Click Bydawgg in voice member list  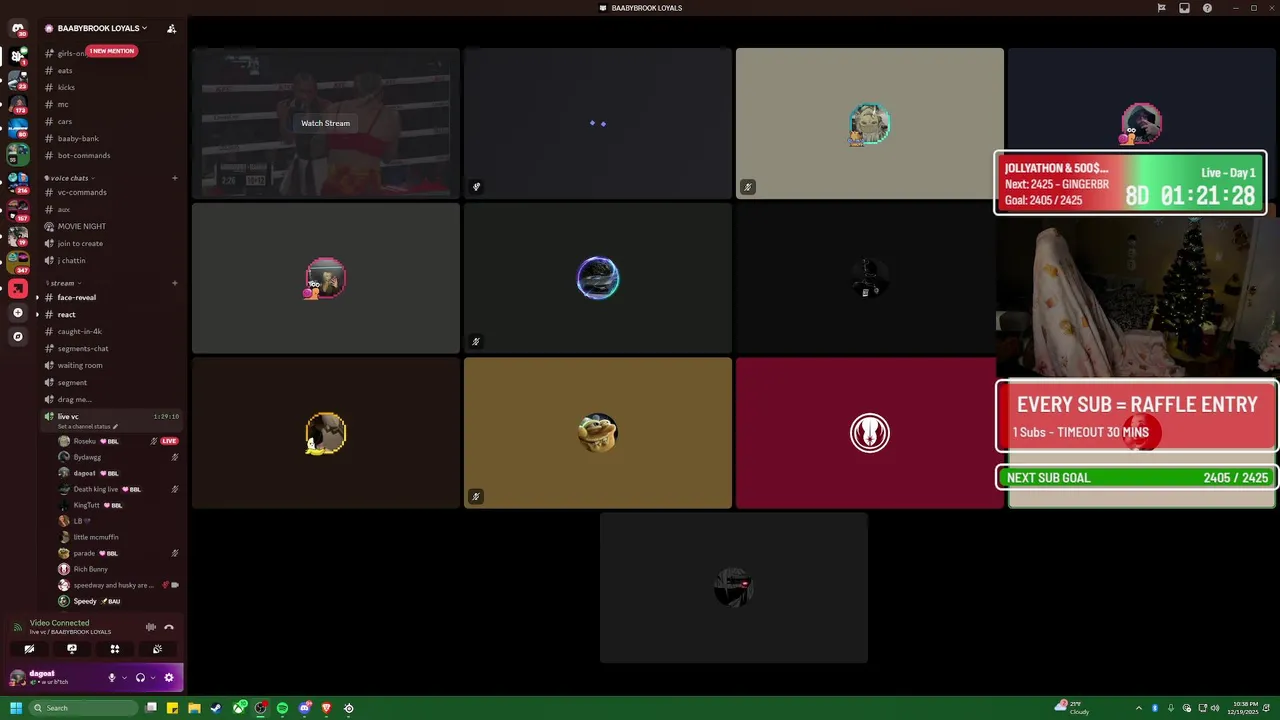[118, 457]
